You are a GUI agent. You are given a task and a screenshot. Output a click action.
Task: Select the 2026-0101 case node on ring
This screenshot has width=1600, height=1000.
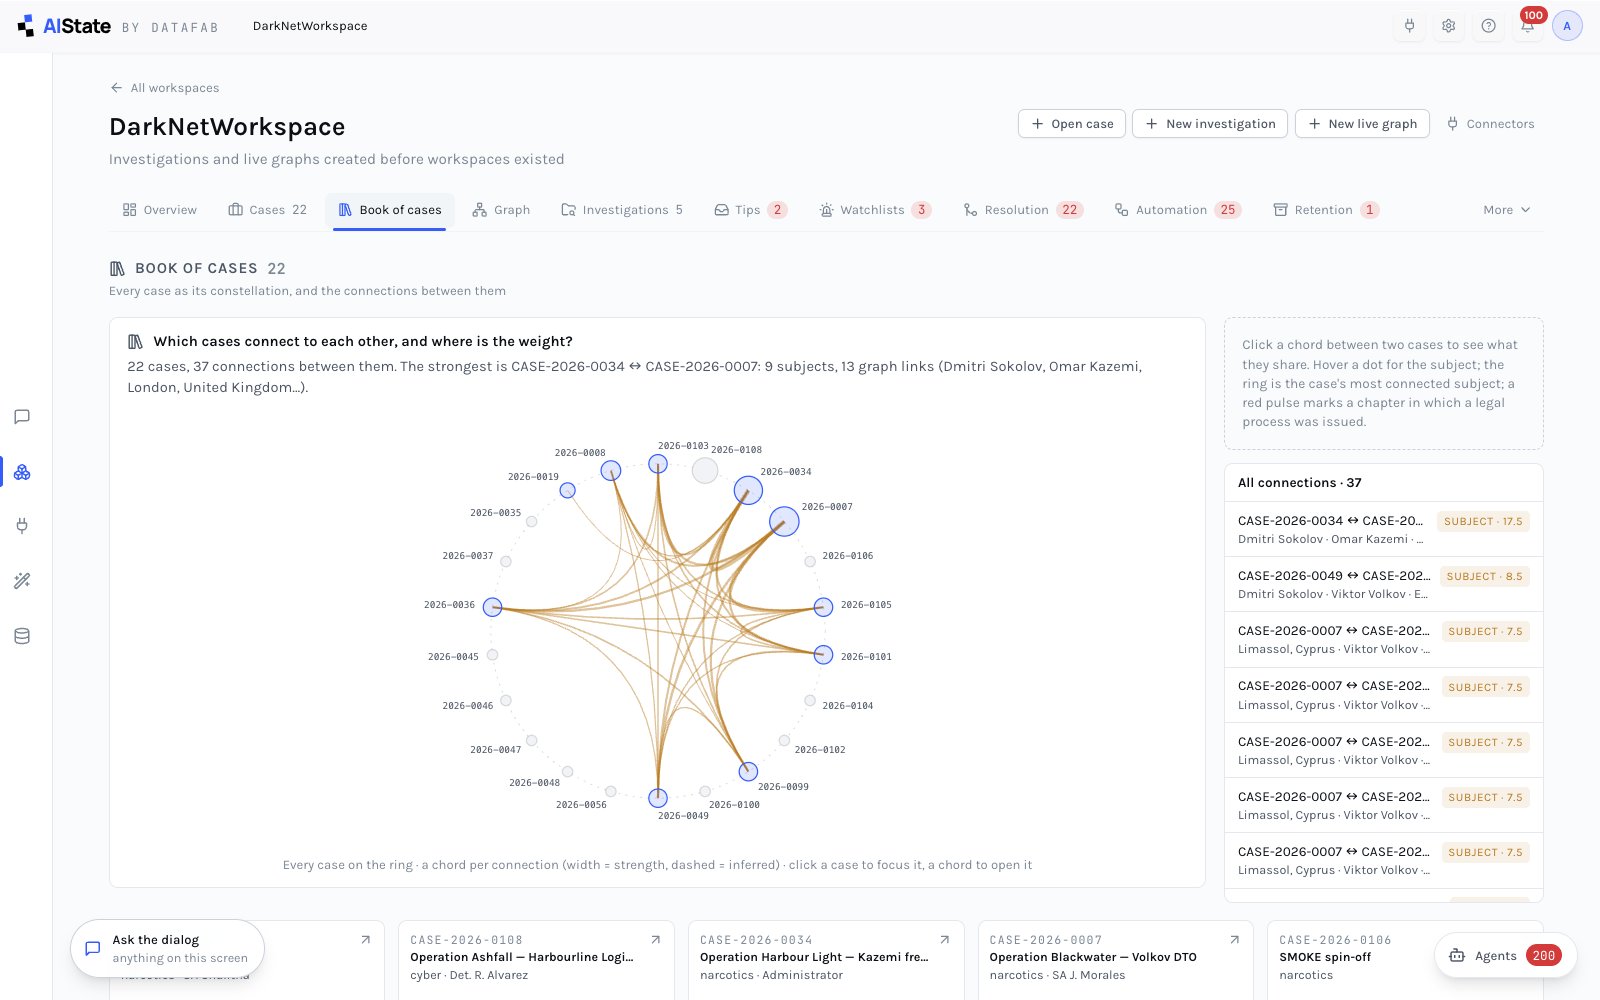point(823,655)
